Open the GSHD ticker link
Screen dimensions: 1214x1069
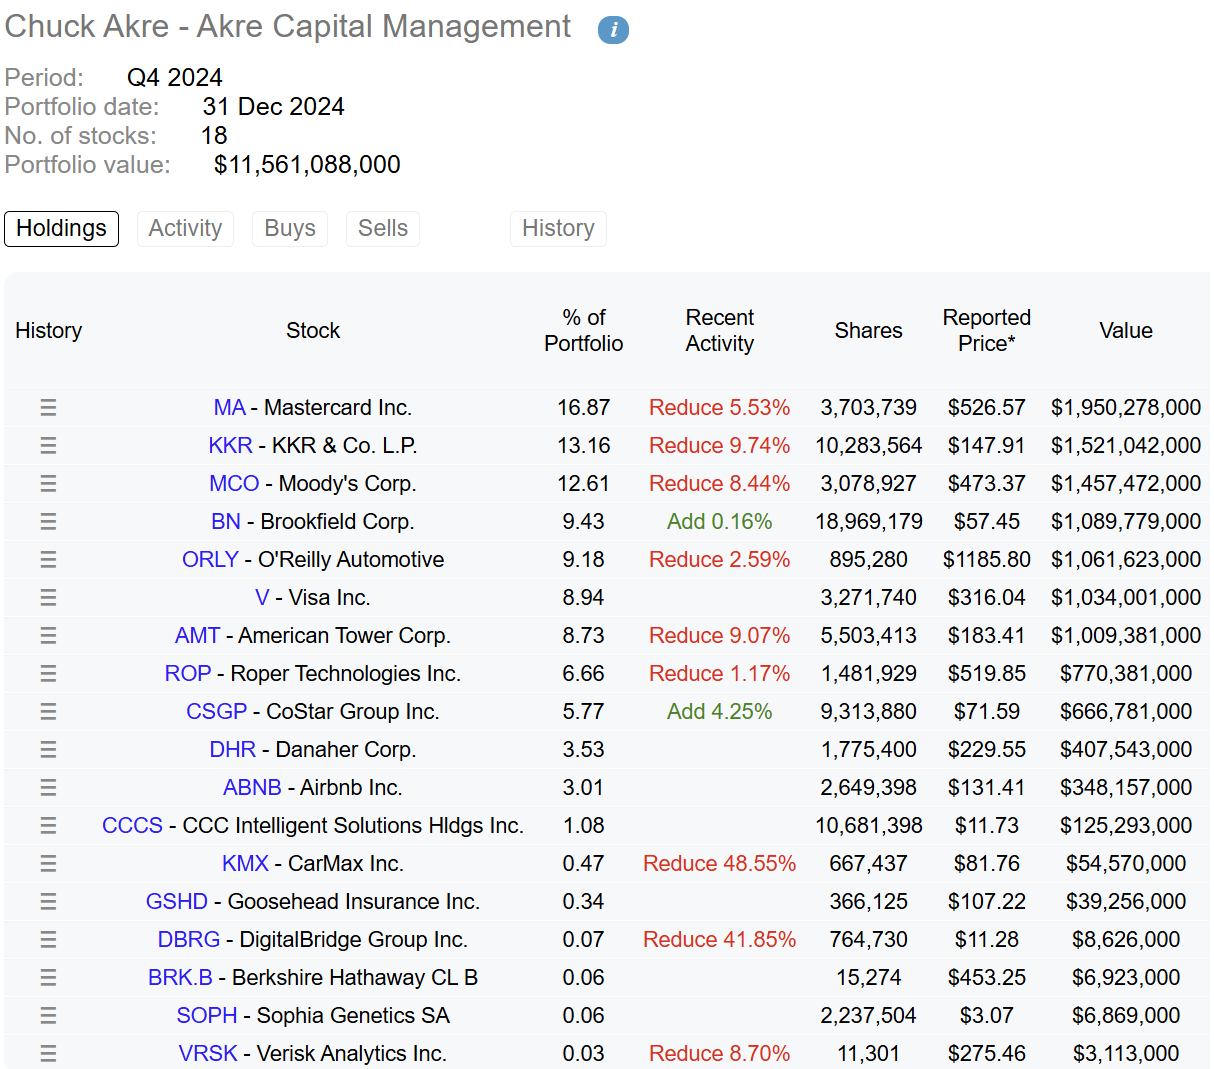[x=177, y=901]
